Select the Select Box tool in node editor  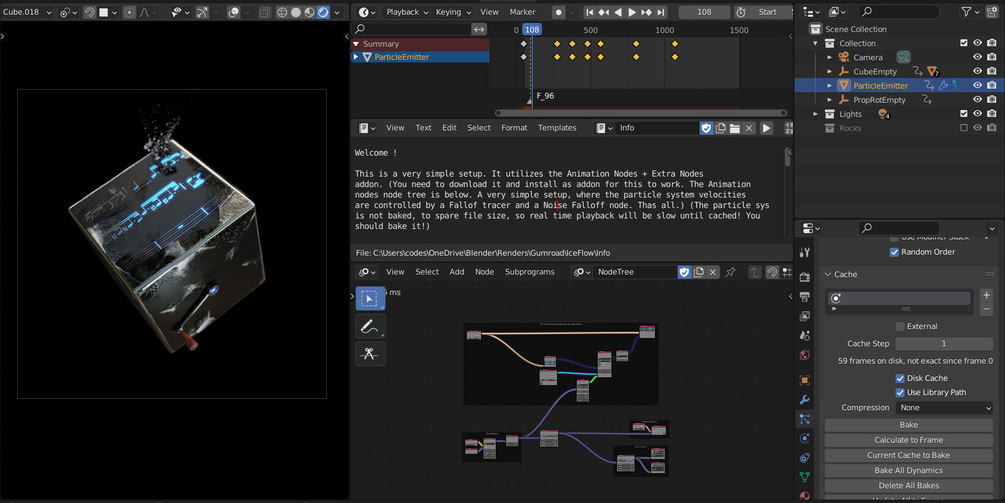[x=370, y=299]
